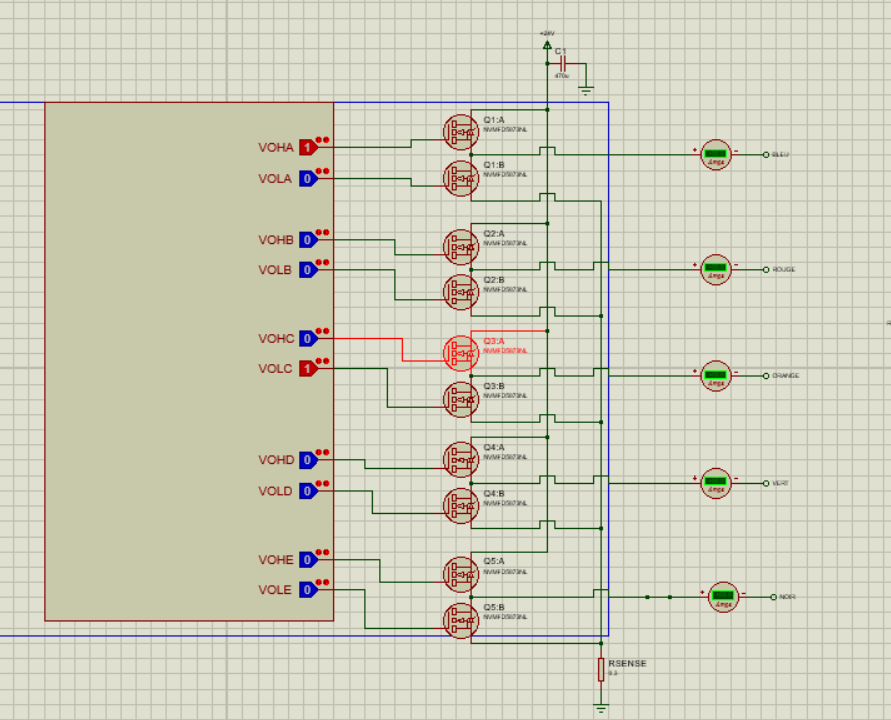
Task: Select the BLEU ammeter
Action: click(716, 155)
